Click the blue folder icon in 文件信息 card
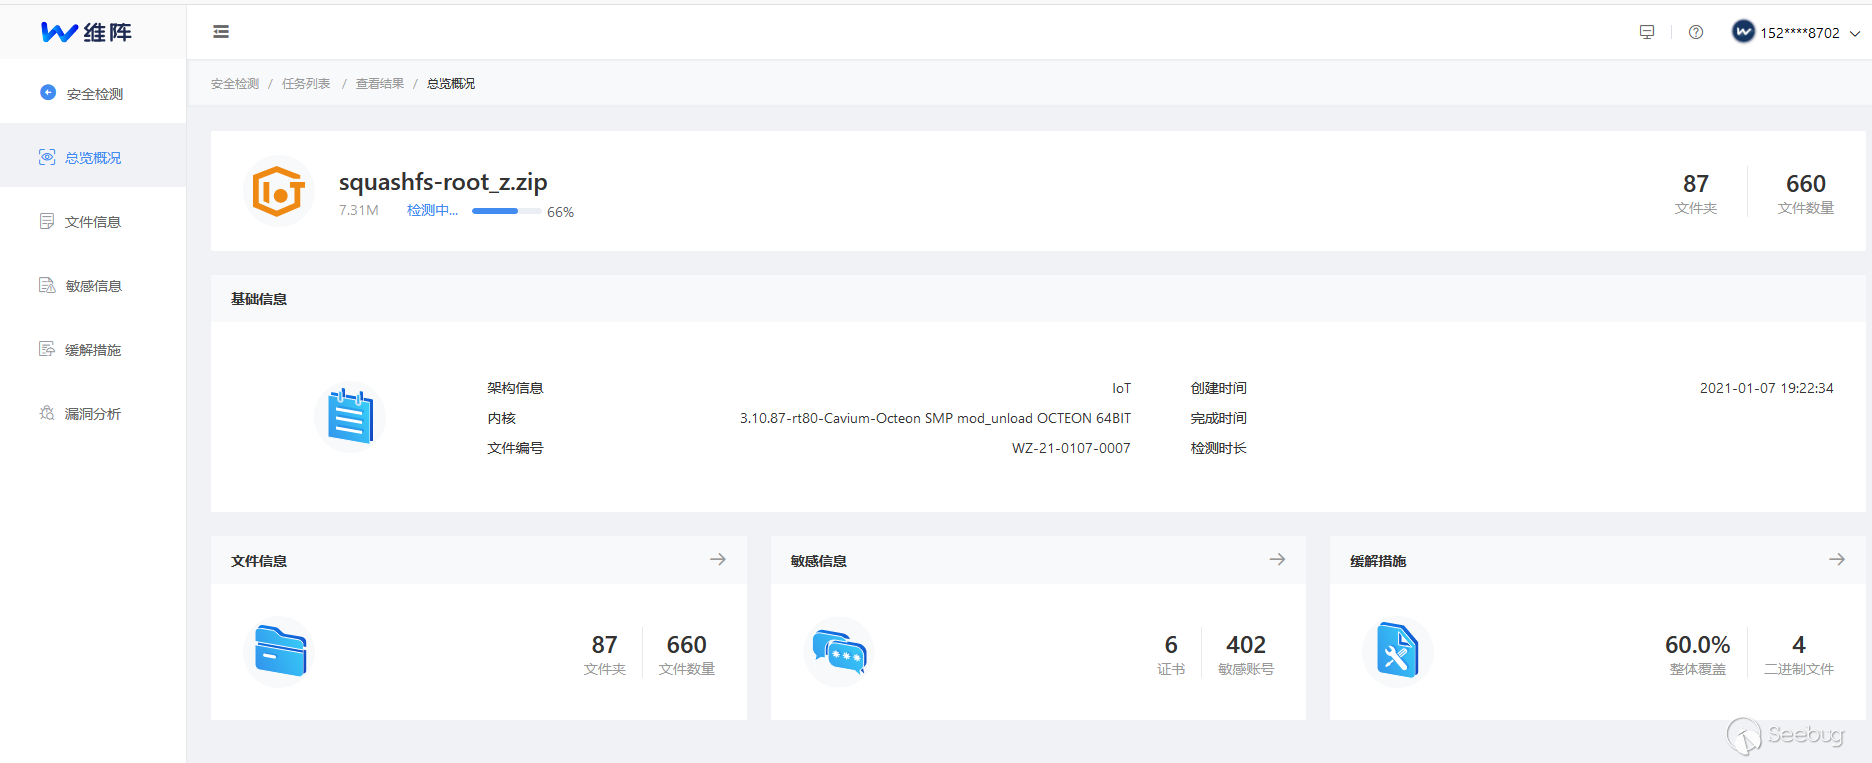Image resolution: width=1872 pixels, height=763 pixels. (x=280, y=651)
